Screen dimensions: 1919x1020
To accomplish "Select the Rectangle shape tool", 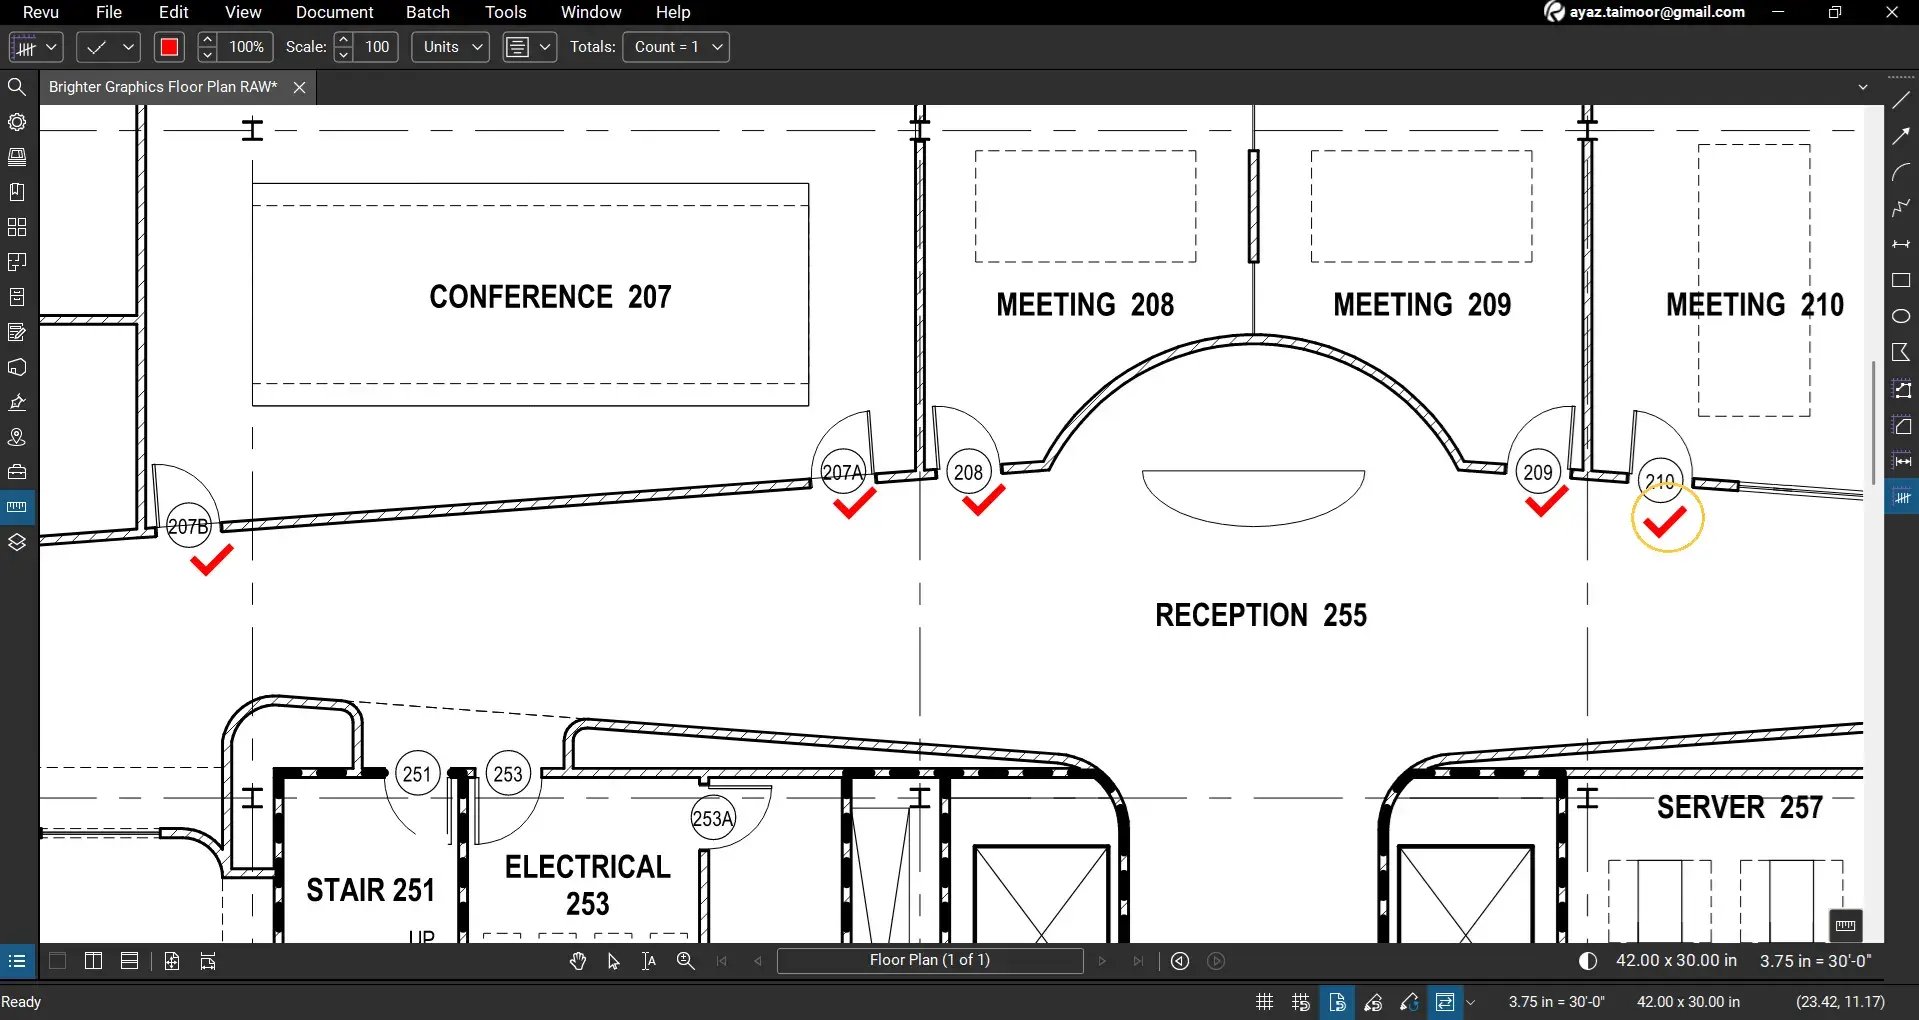I will click(1901, 281).
